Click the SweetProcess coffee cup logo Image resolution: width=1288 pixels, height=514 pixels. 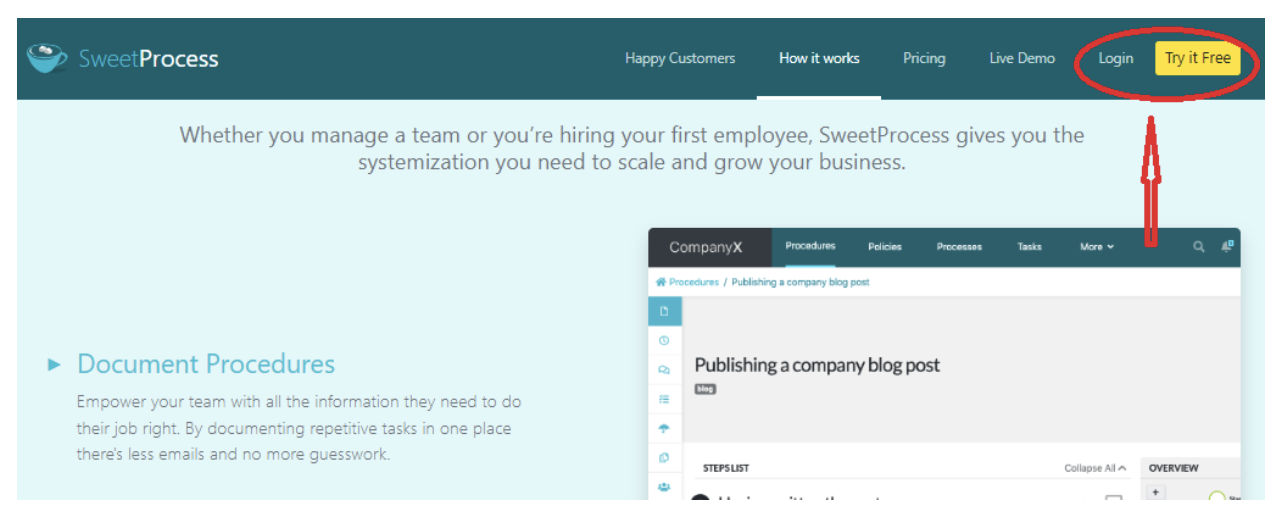click(46, 57)
